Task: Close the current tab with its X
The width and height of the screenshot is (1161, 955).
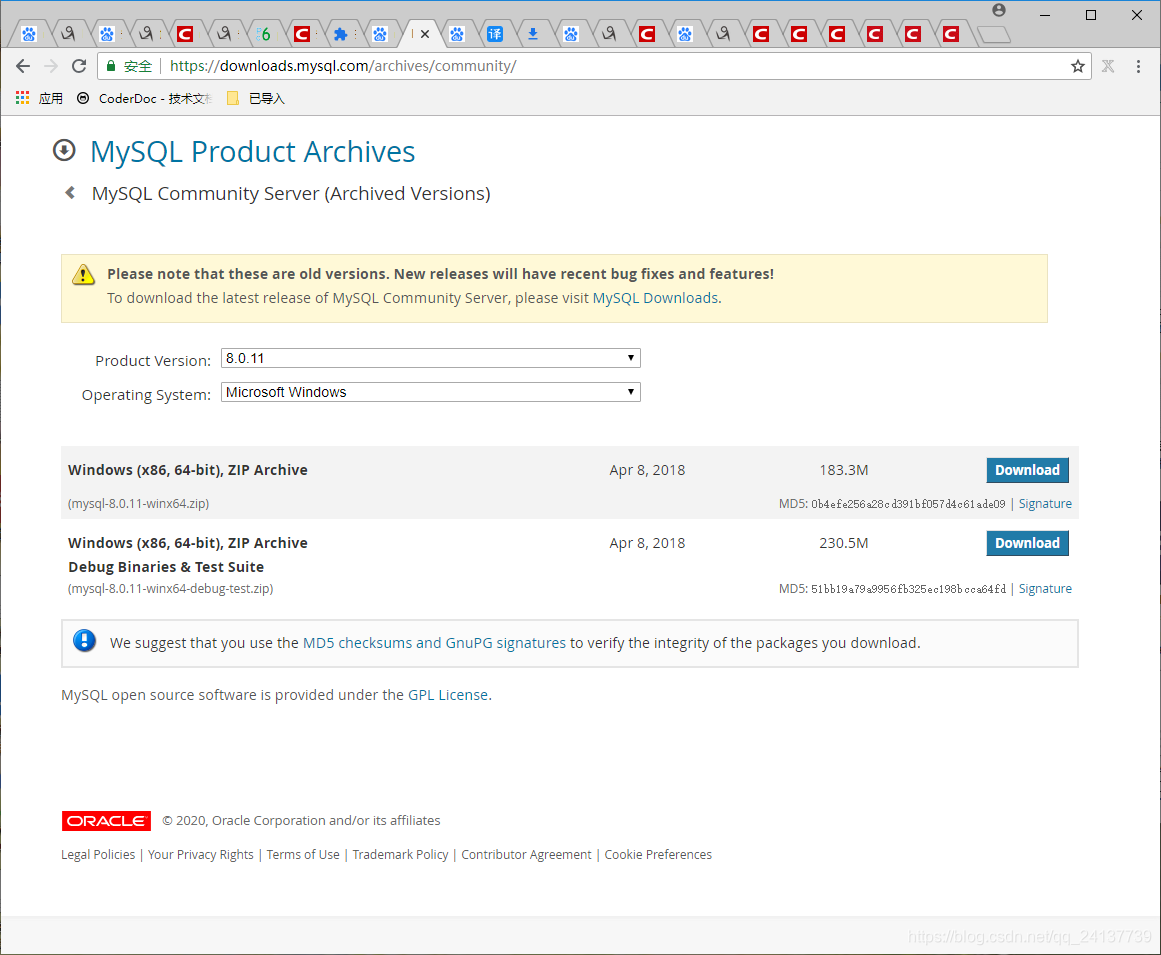Action: coord(425,34)
